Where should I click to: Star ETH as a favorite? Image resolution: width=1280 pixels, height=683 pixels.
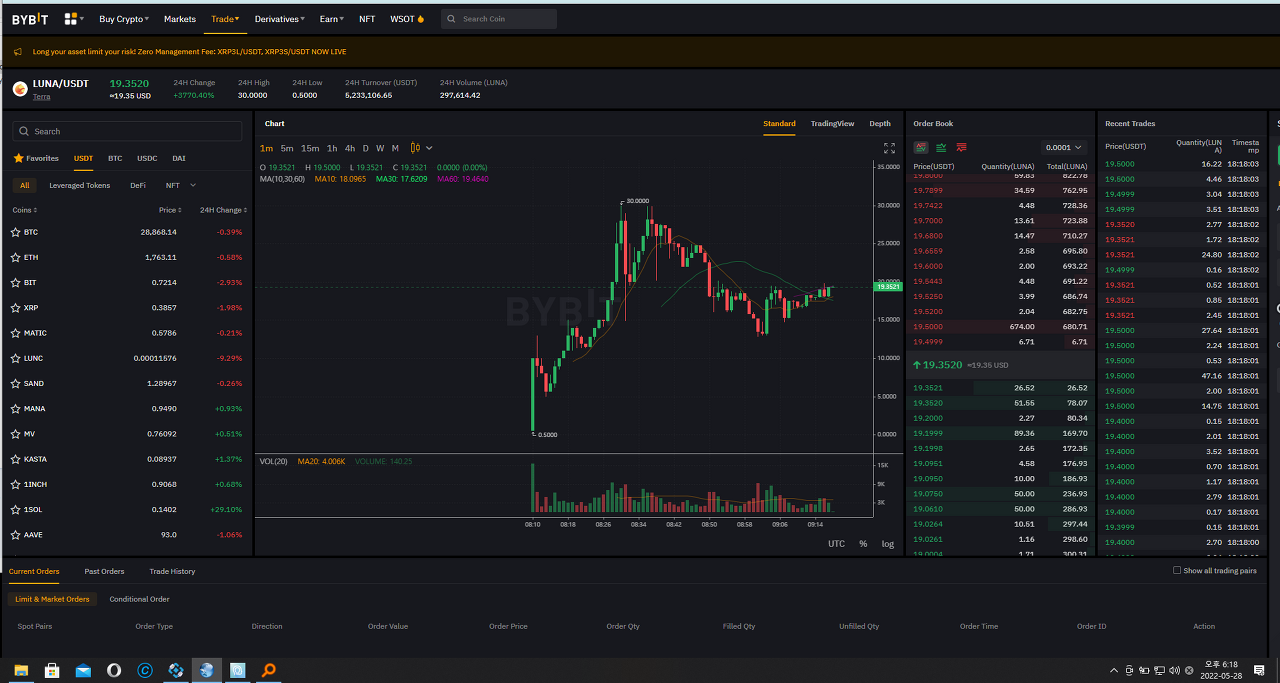[15, 257]
